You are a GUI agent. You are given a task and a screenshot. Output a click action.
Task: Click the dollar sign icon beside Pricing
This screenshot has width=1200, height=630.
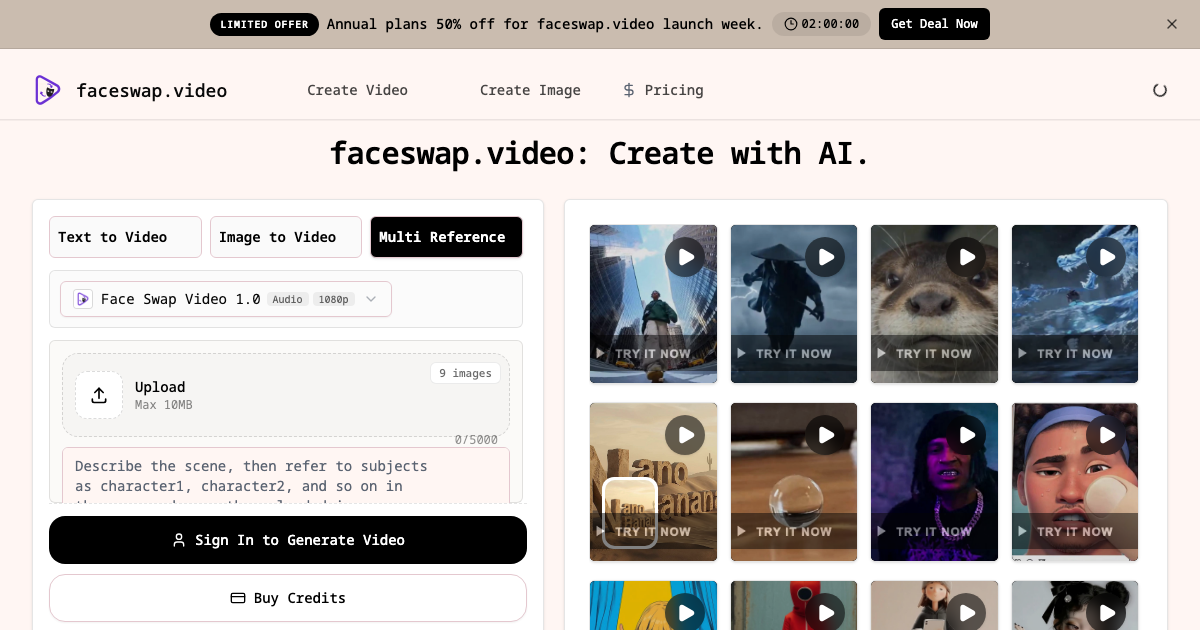(x=629, y=90)
